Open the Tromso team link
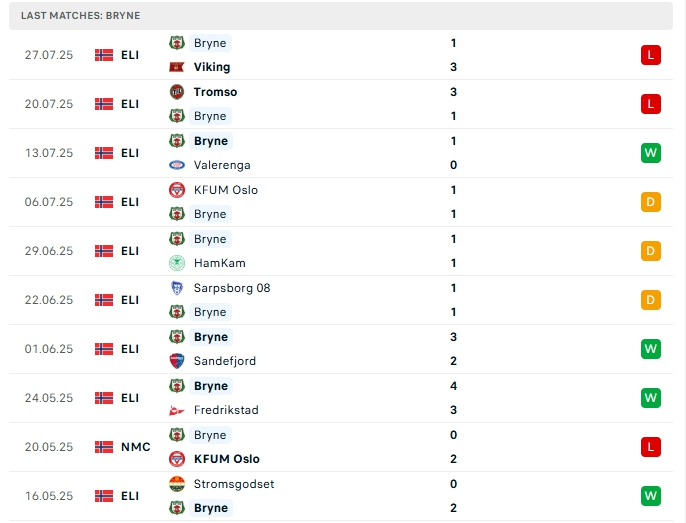Screen dimensions: 686x523 (x=216, y=92)
